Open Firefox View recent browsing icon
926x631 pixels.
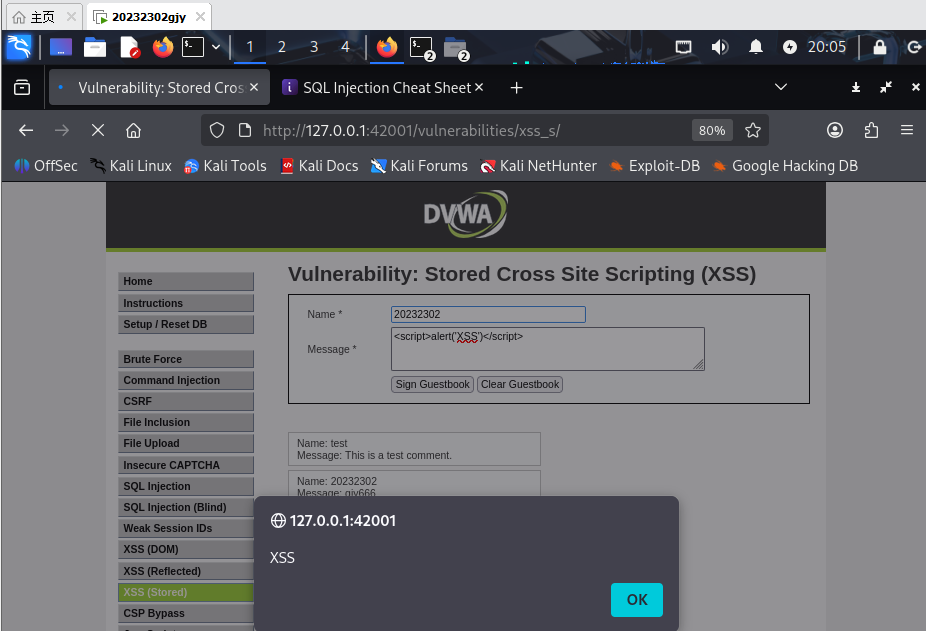click(x=22, y=87)
